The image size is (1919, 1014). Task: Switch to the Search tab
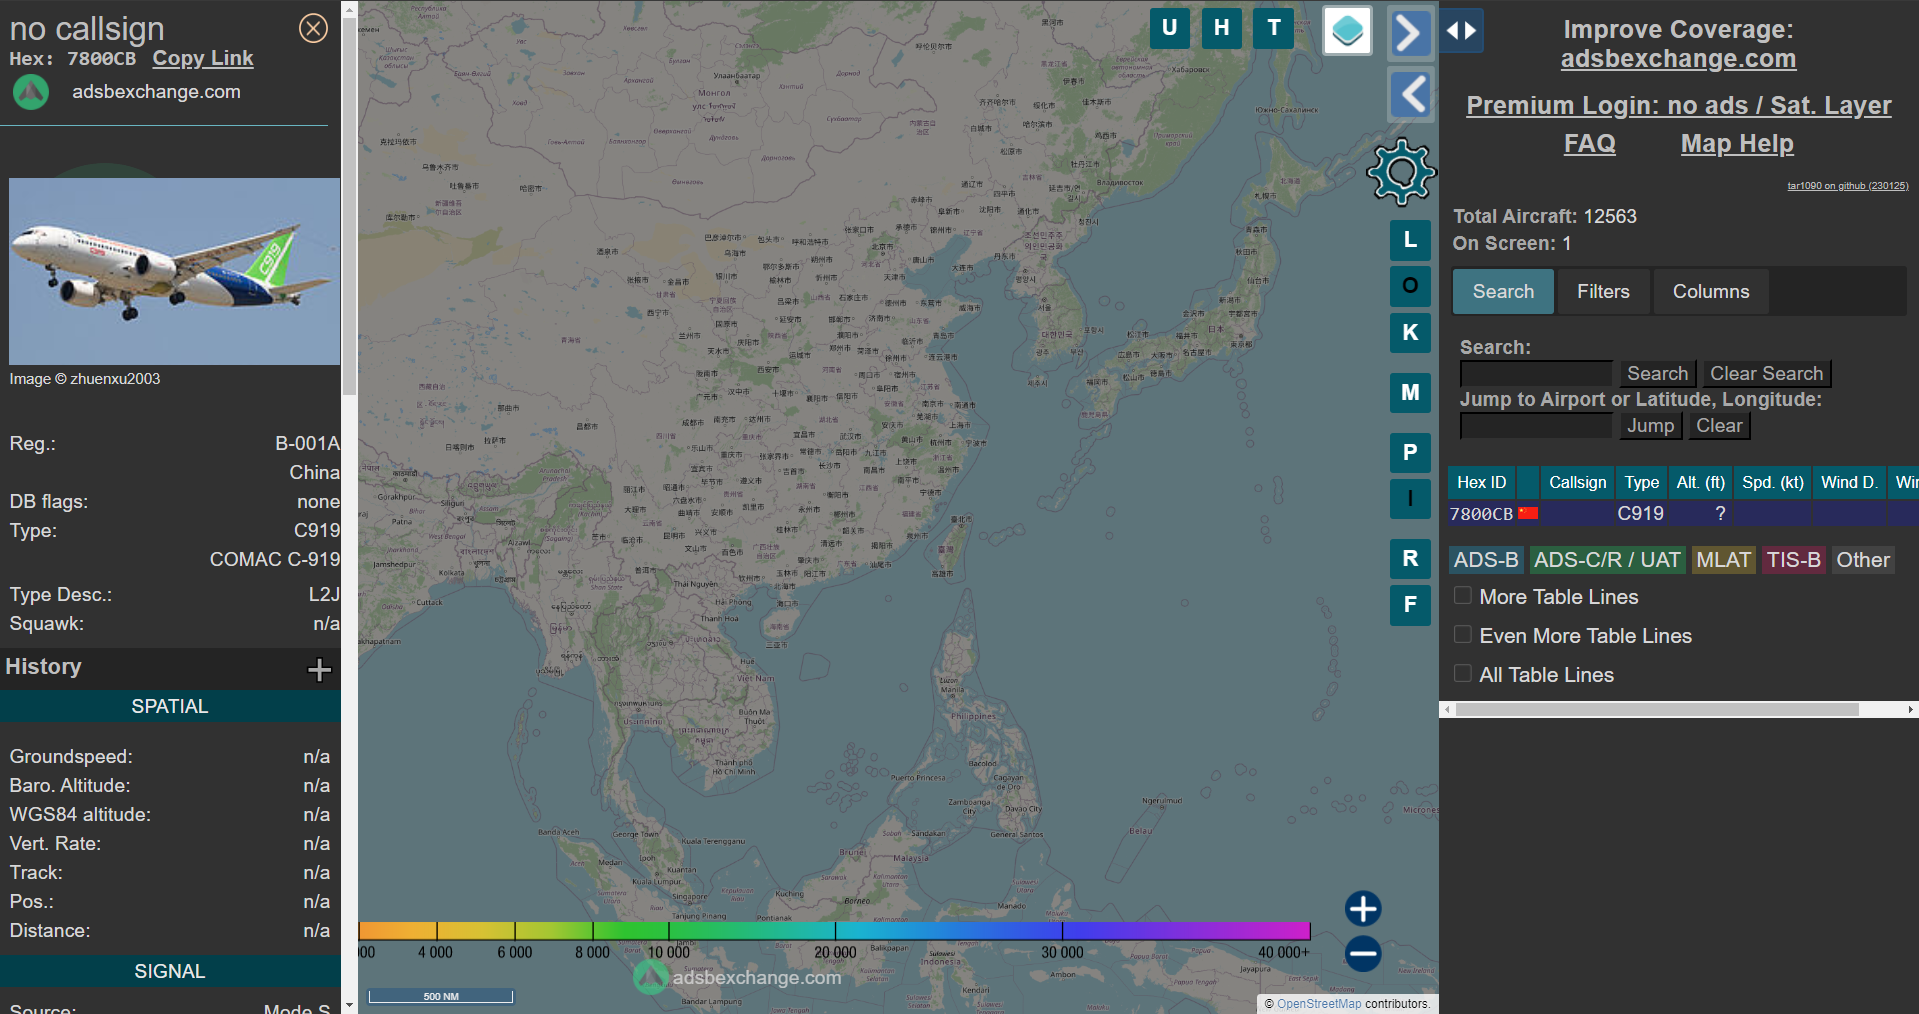tap(1503, 291)
